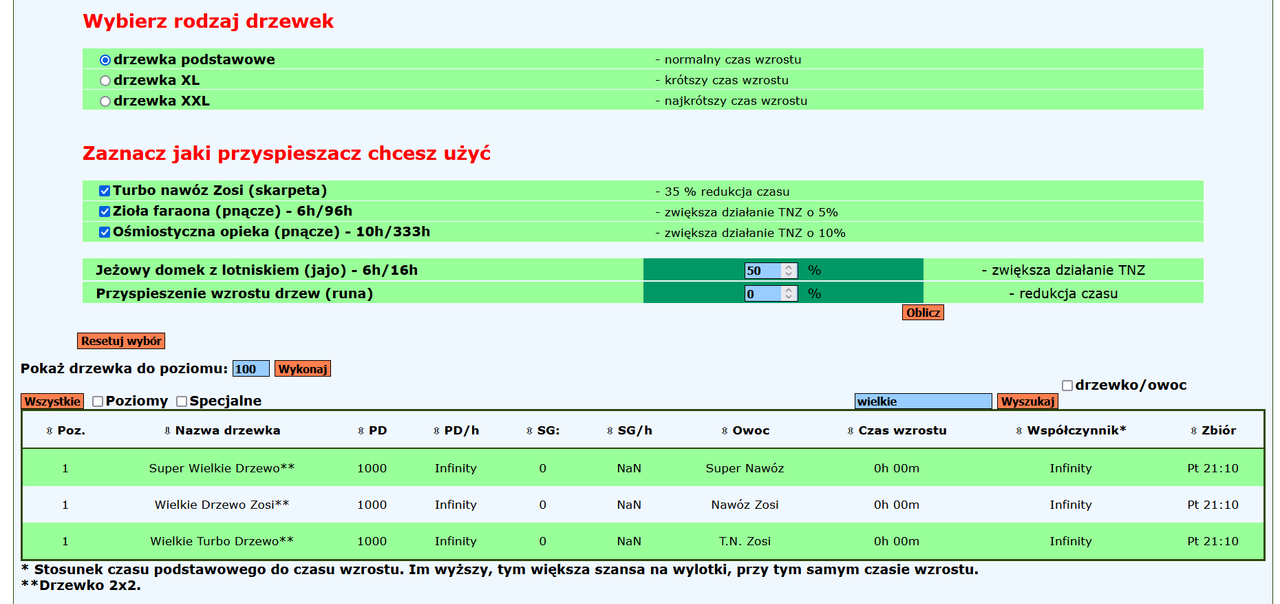Click the Super Nawóz fruit cell
Image resolution: width=1280 pixels, height=604 pixels.
(x=745, y=468)
